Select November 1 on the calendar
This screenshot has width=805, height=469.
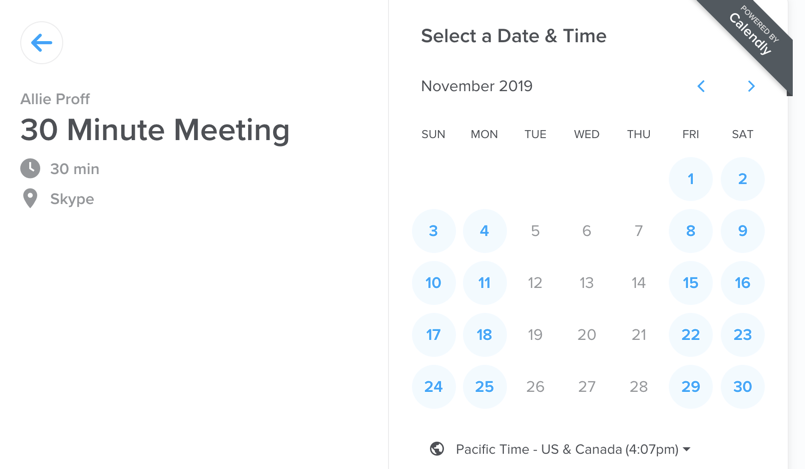pos(690,179)
